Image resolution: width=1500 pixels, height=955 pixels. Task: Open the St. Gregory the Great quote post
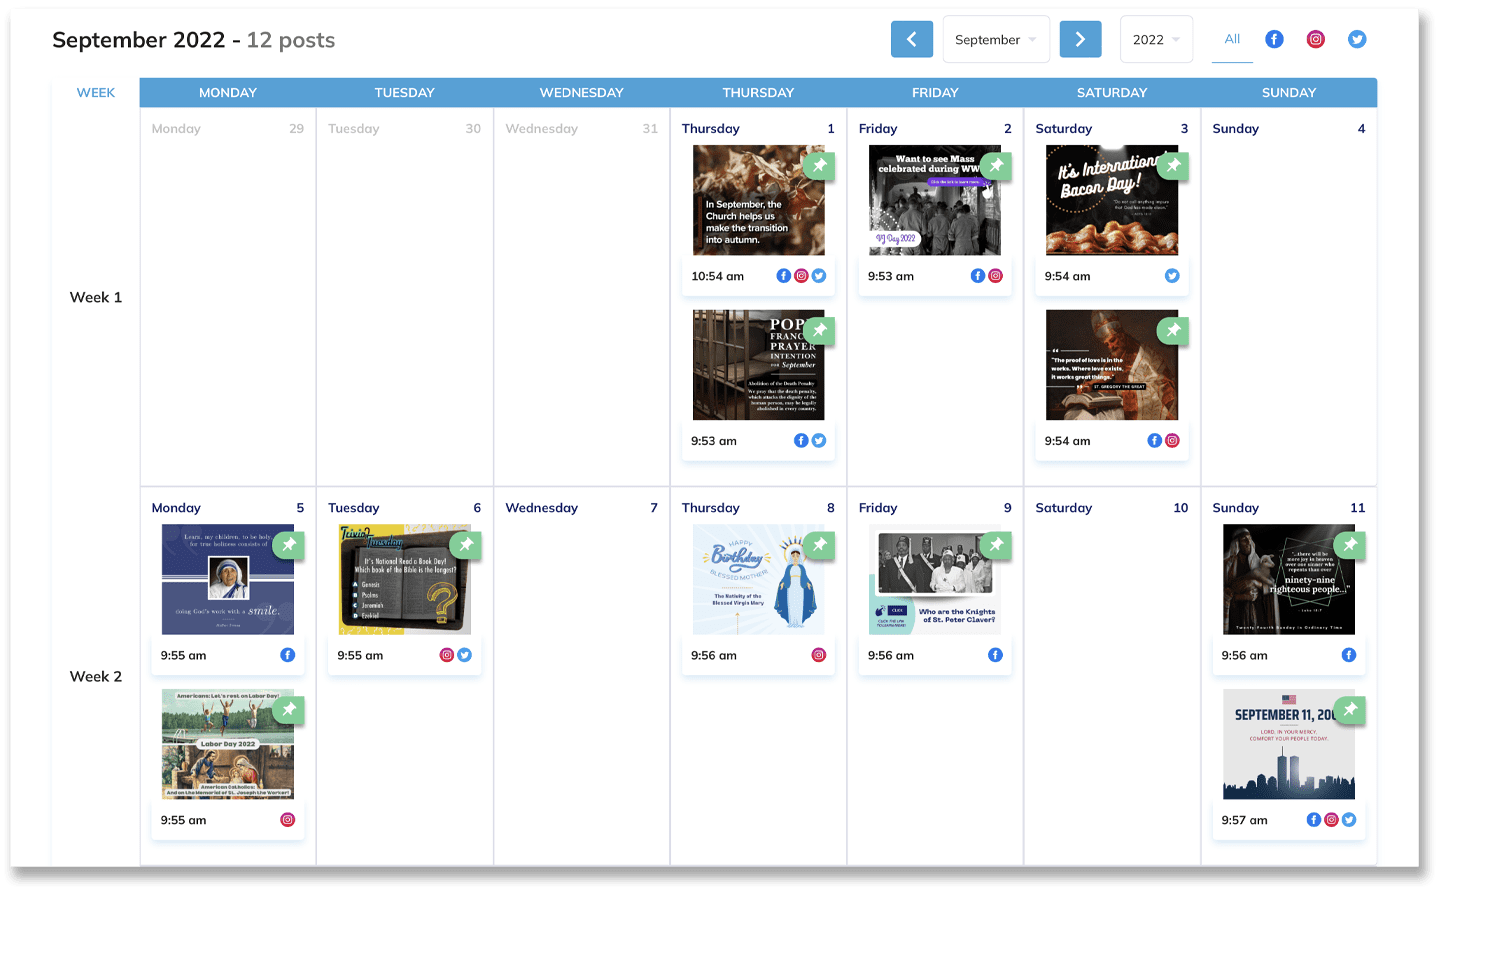point(1110,365)
